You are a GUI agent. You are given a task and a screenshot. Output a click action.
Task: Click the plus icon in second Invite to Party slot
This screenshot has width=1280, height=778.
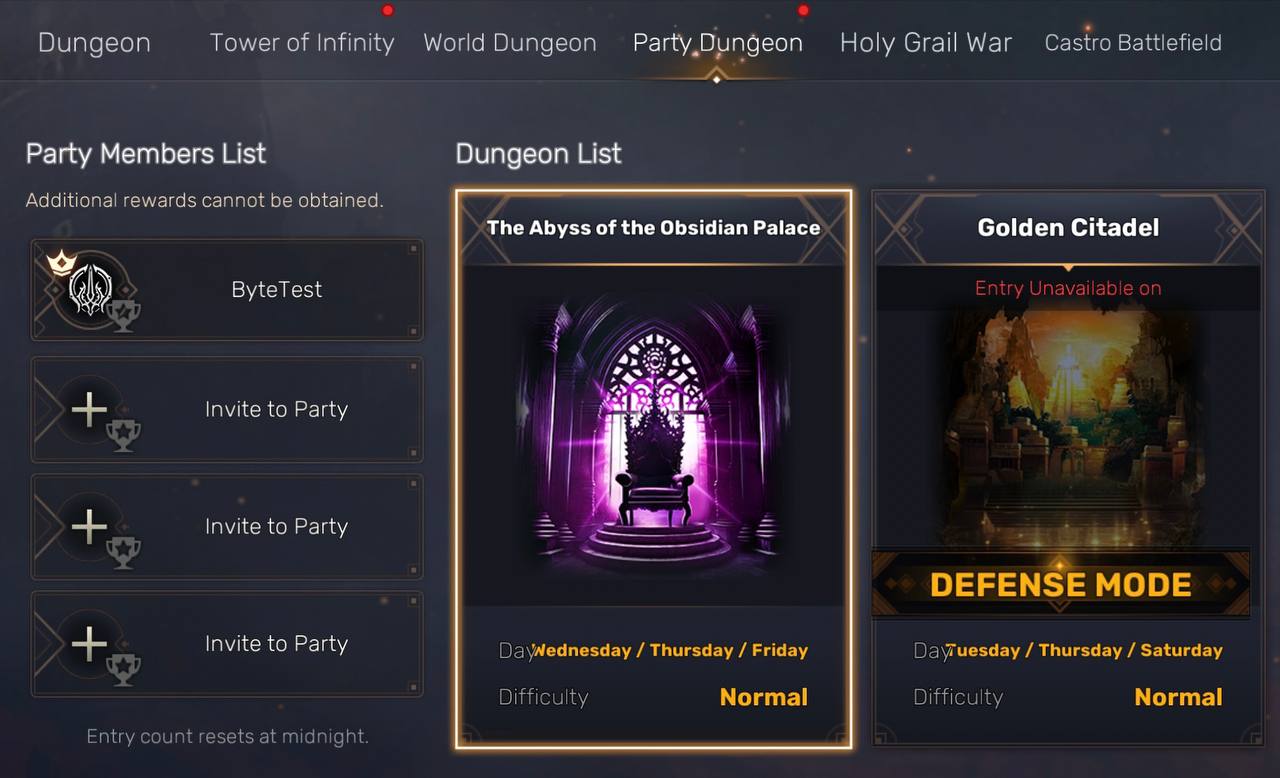(89, 526)
